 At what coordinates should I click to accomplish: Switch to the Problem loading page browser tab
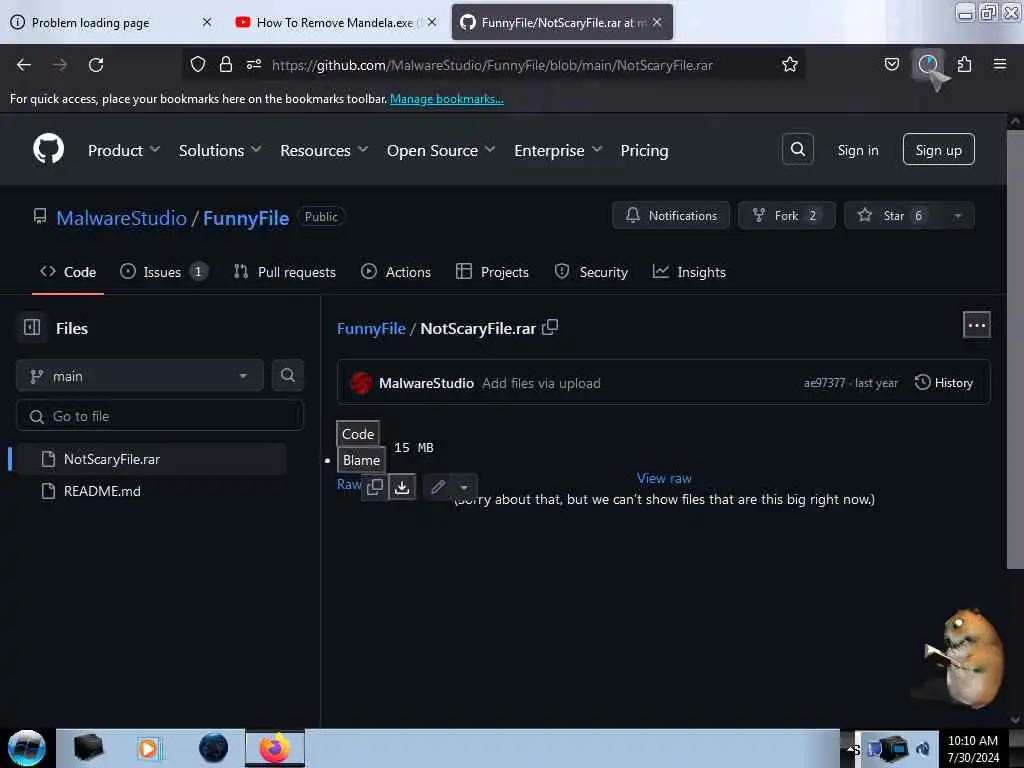pyautogui.click(x=112, y=22)
